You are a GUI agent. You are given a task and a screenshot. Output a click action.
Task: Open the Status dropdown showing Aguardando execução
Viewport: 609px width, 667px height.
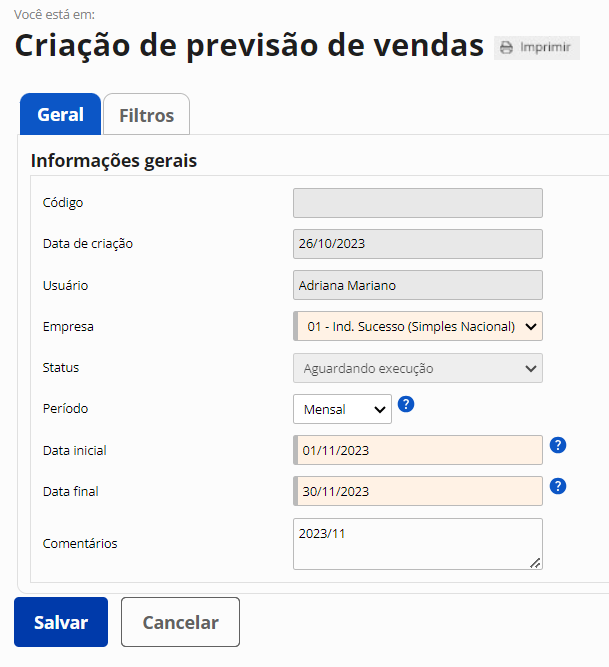click(418, 368)
